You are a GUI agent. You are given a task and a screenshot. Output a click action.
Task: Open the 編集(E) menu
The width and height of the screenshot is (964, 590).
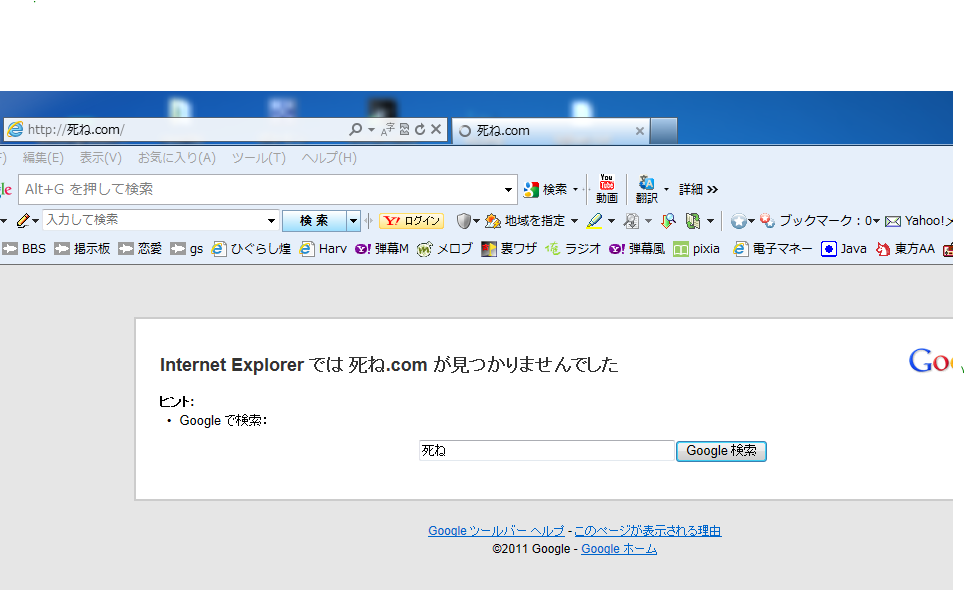(43, 158)
